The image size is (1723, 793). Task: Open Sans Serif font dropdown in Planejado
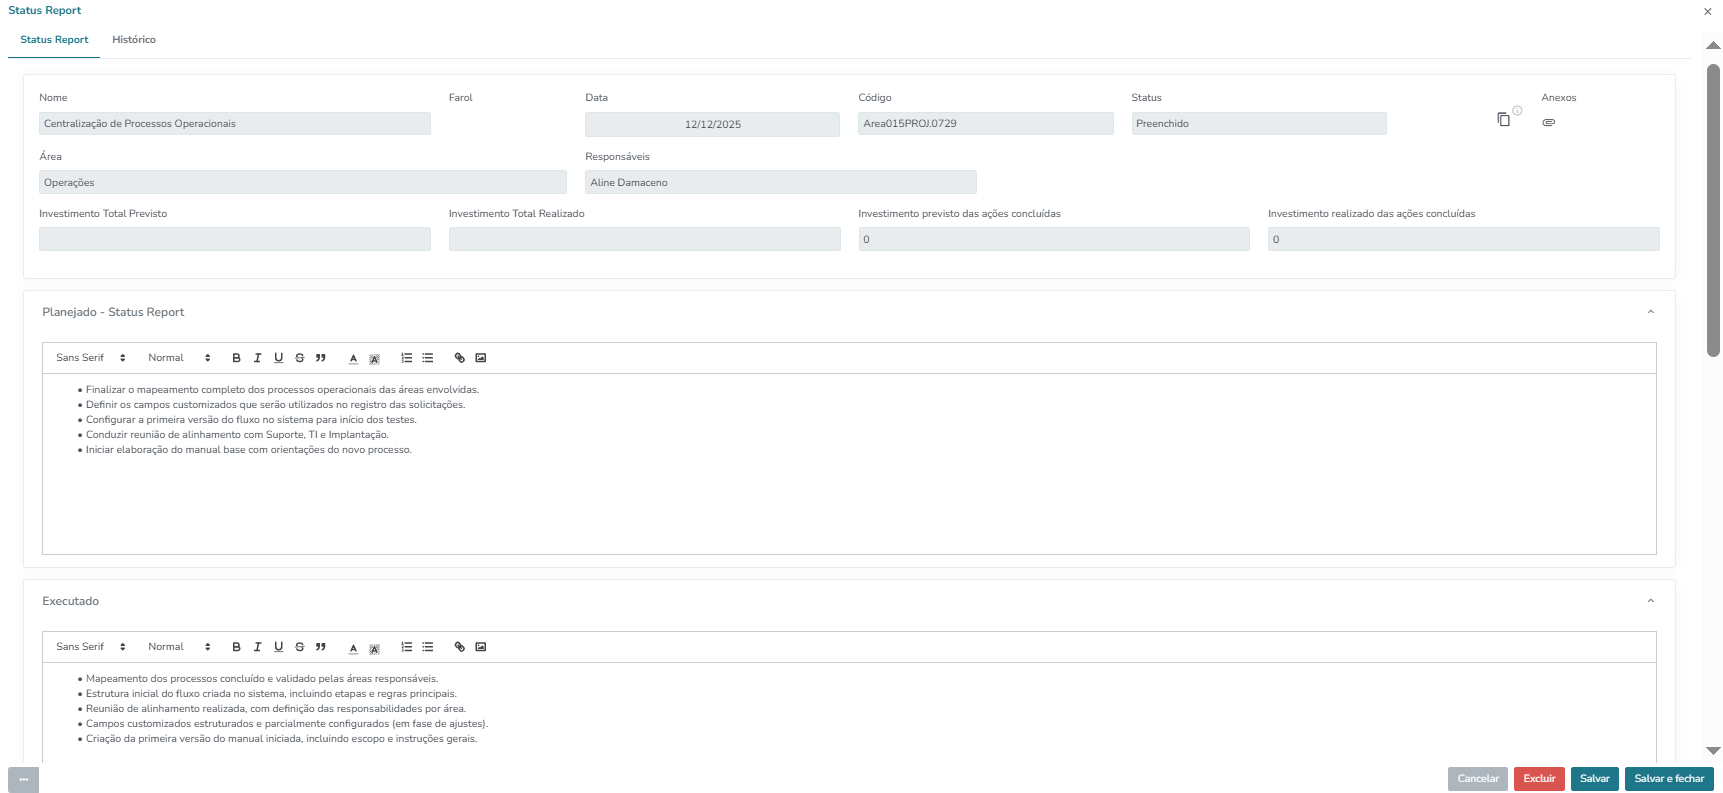pos(91,358)
